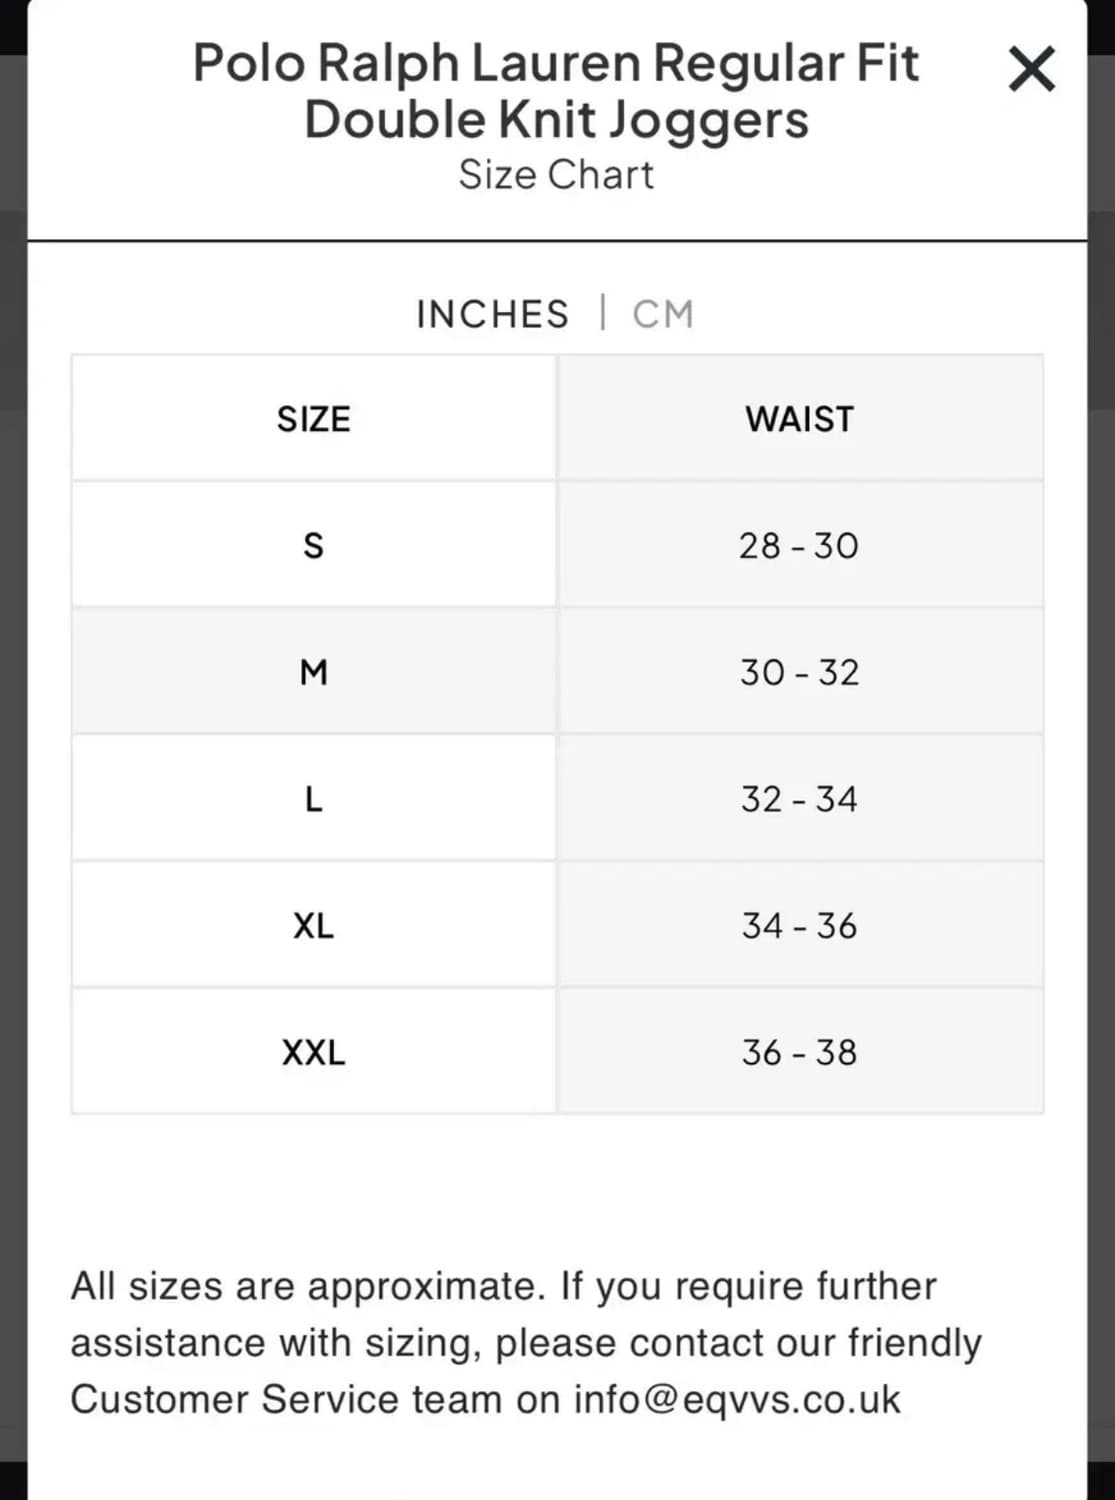Click the Size Chart subtitle text
Screen dimensions: 1115x1500
(x=556, y=175)
